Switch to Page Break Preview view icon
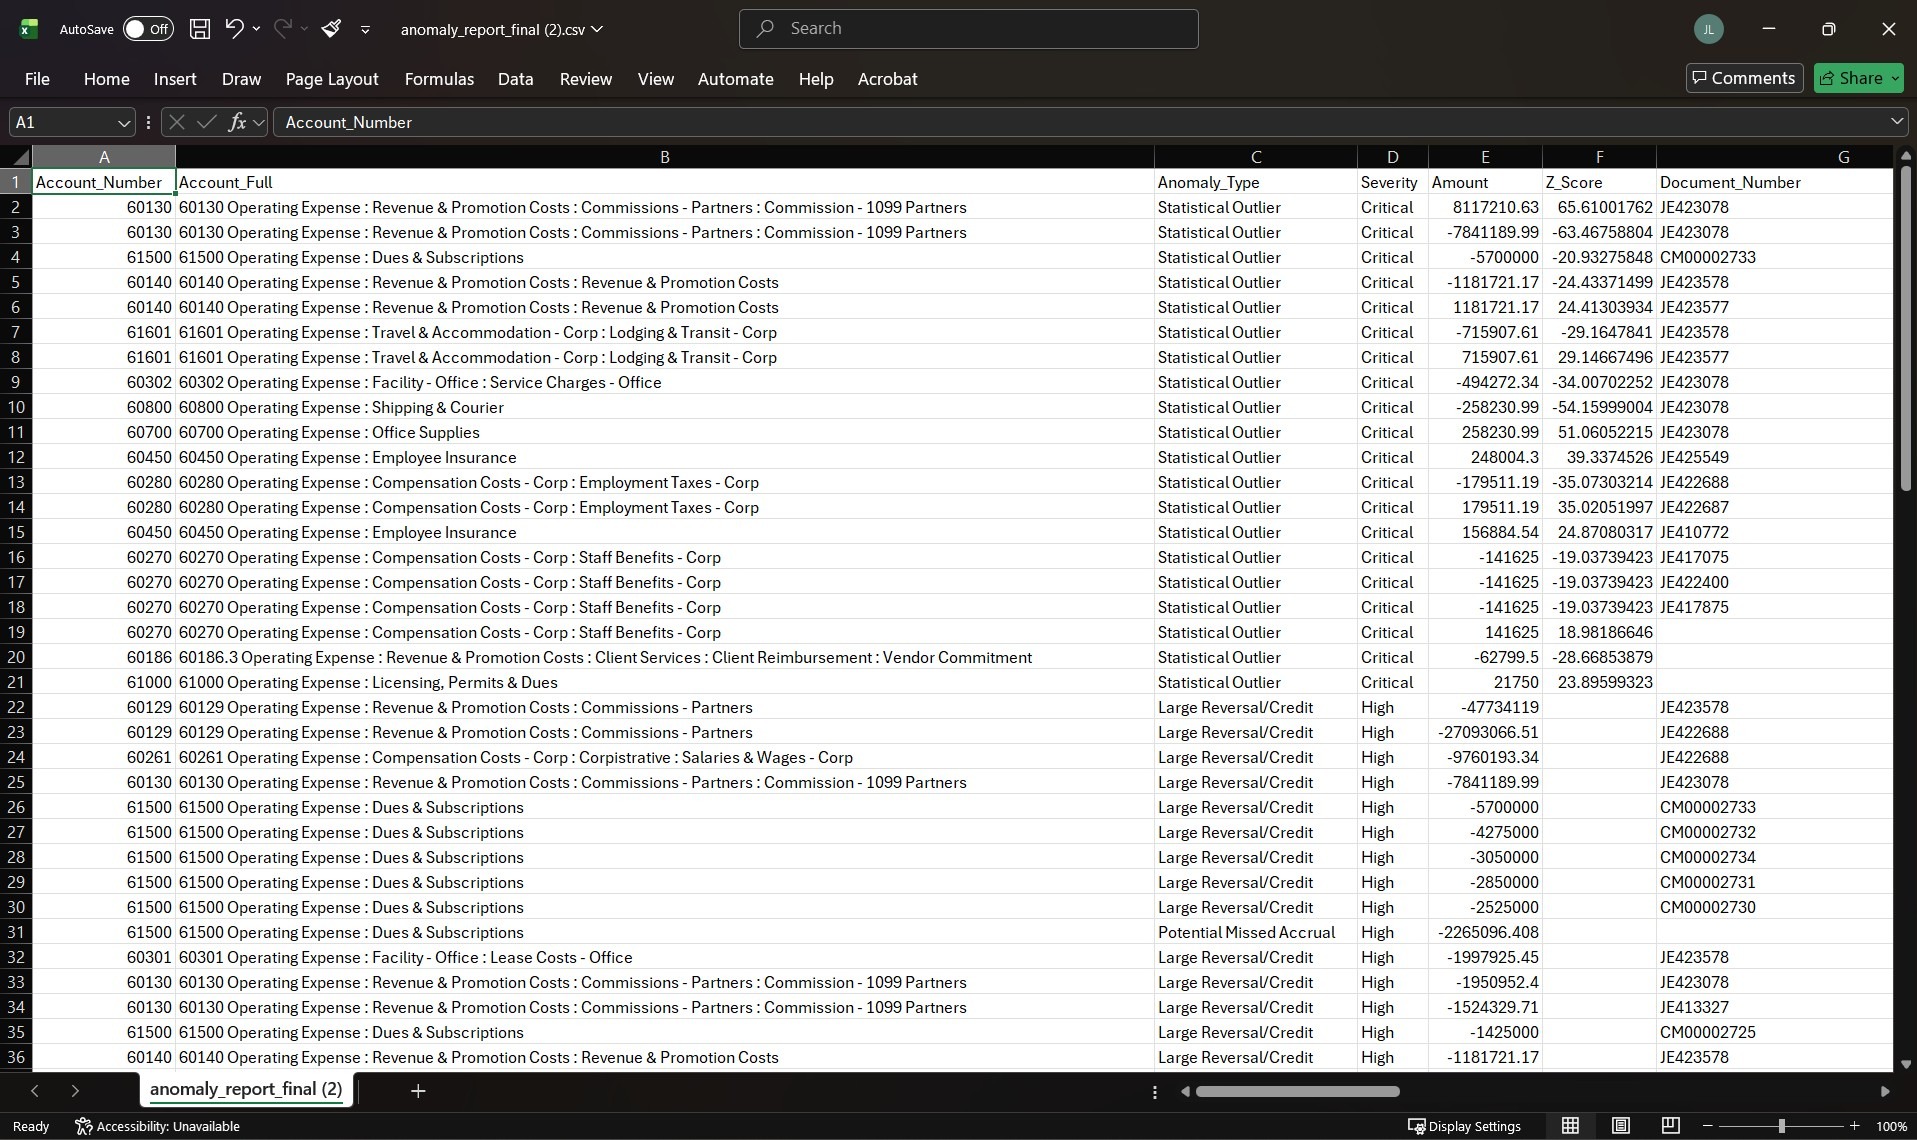The height and width of the screenshot is (1140, 1917). 1672,1126
